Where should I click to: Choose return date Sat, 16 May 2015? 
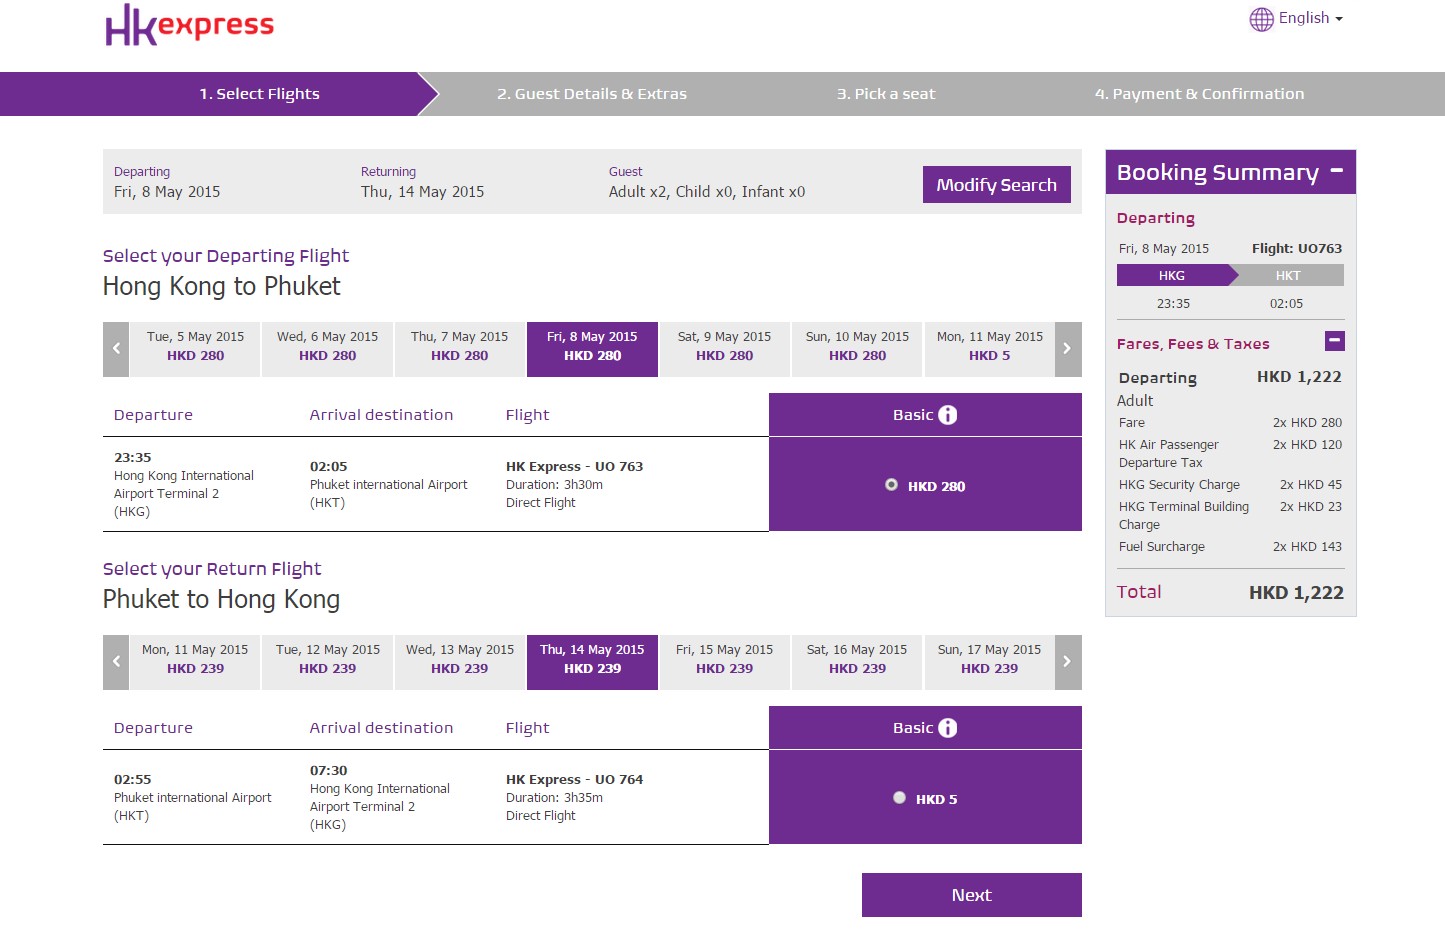point(857,662)
